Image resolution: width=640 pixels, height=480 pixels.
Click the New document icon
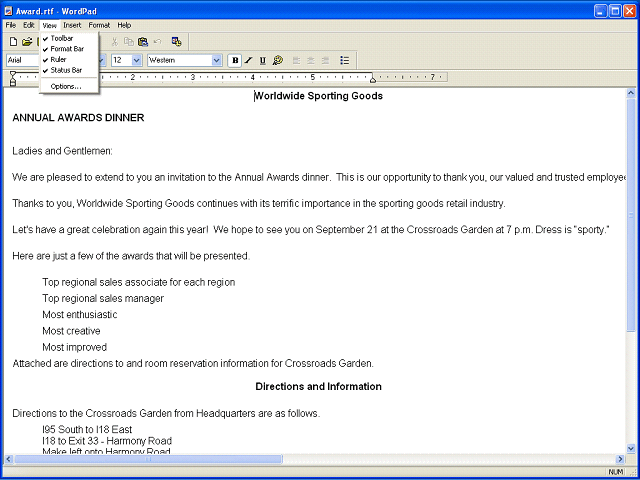13,42
